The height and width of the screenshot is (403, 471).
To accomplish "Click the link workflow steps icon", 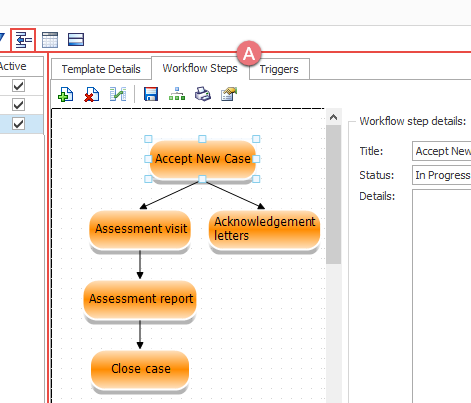I will [118, 94].
